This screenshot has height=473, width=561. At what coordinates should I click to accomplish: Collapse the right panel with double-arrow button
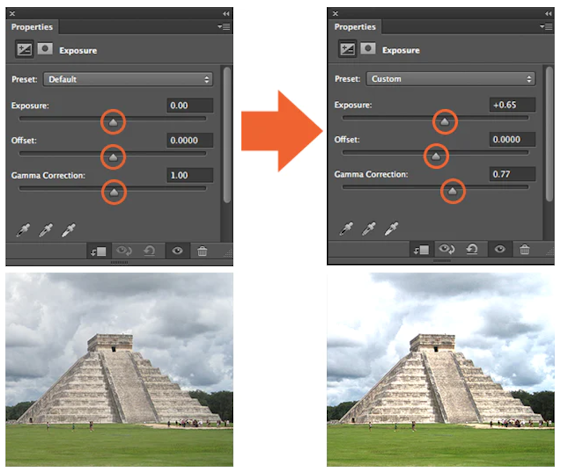548,14
